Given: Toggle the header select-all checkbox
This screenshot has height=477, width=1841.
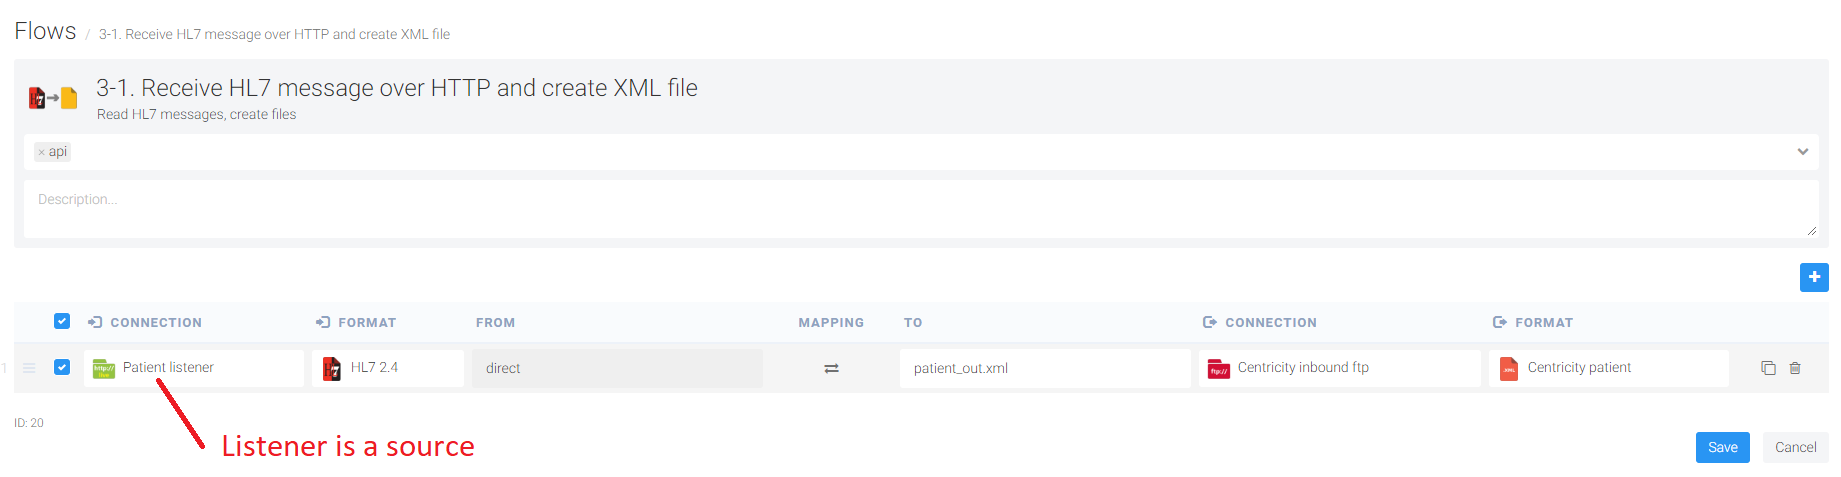Looking at the screenshot, I should point(62,321).
